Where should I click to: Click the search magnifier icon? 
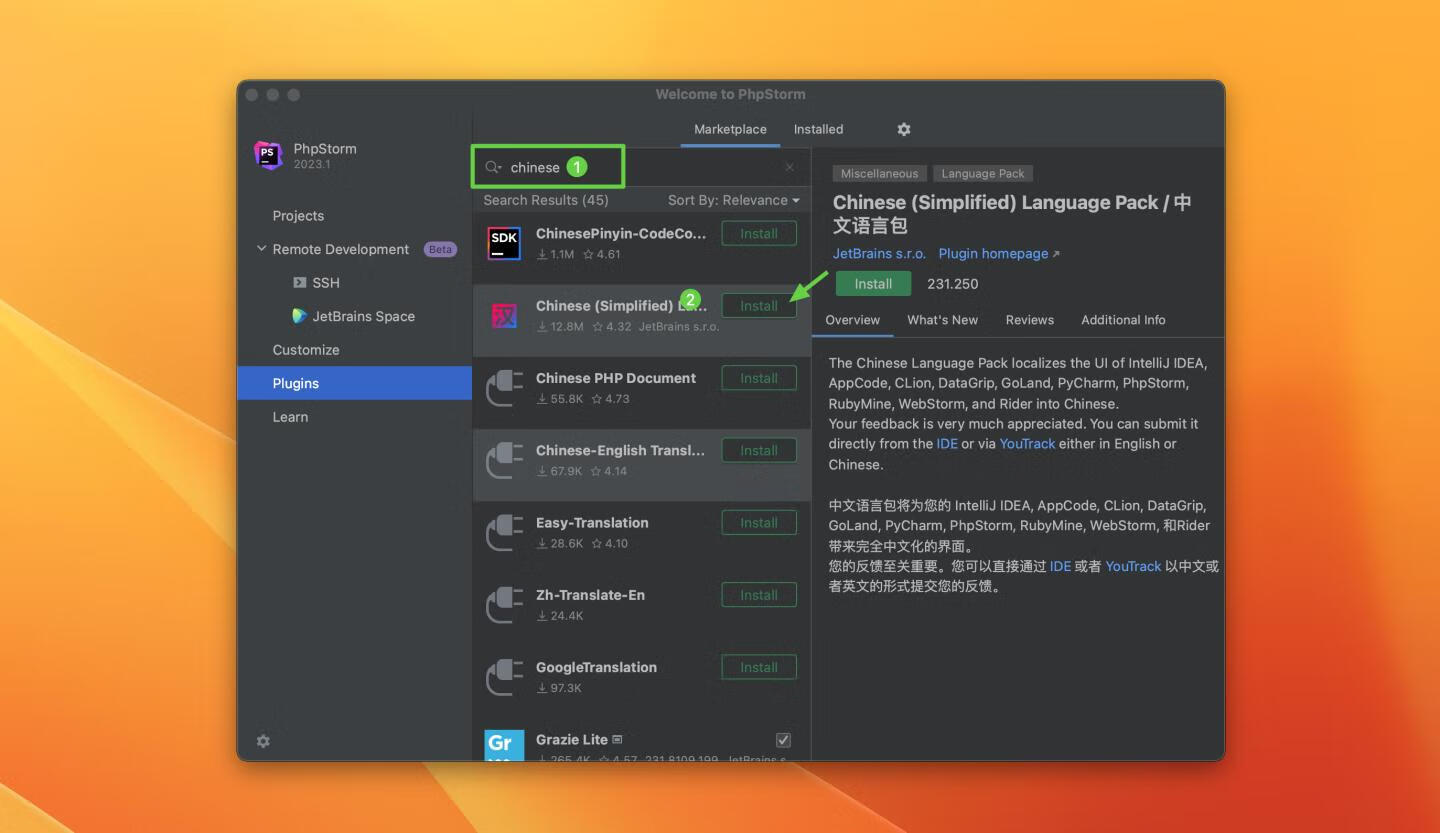click(493, 167)
